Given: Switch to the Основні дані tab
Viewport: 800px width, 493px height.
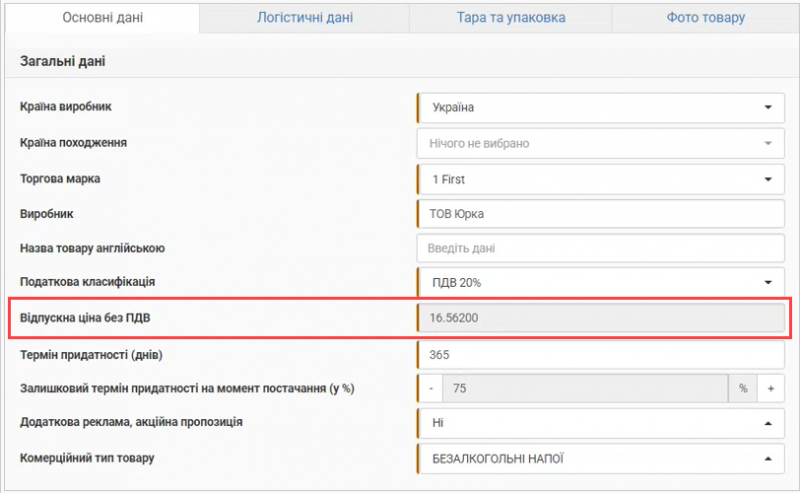Looking at the screenshot, I should click(x=101, y=18).
